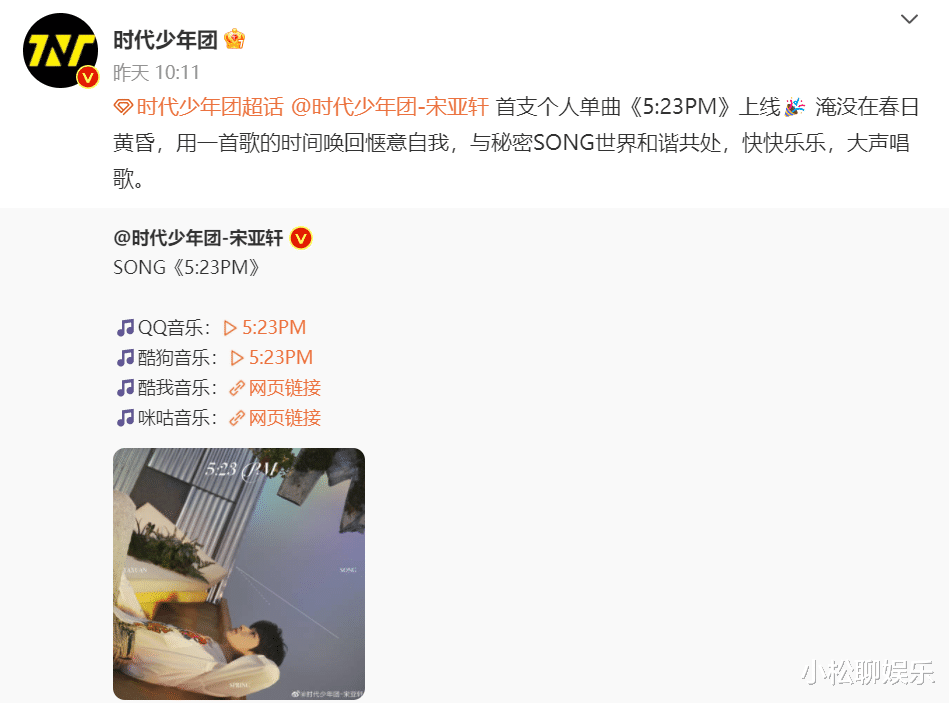Click the music note icon beside 咪咕音乐
The height and width of the screenshot is (703, 949).
pos(125,418)
